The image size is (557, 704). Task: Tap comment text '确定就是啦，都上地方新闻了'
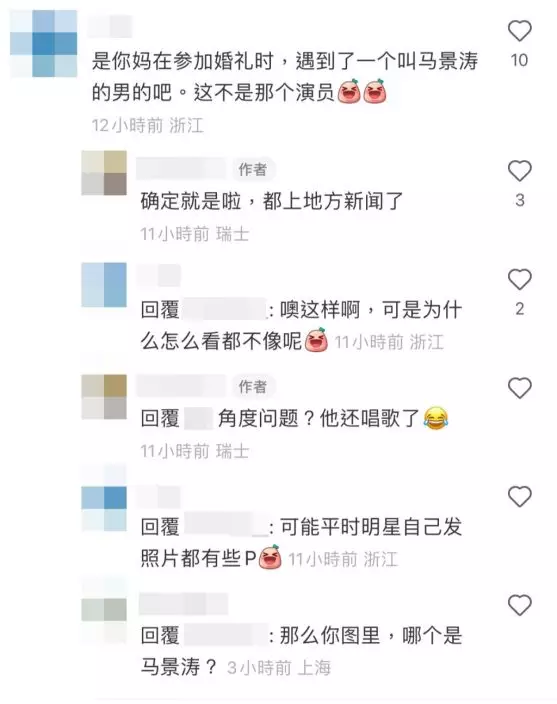(272, 201)
